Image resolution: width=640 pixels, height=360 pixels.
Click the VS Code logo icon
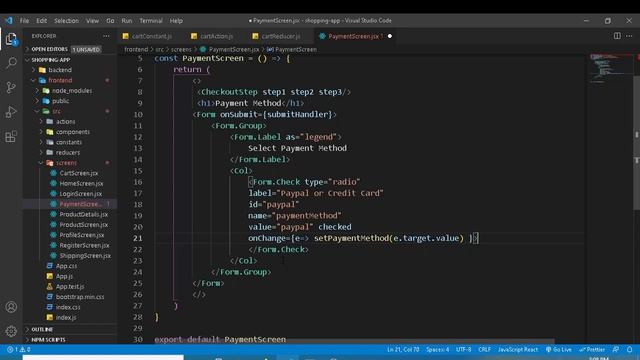(9, 20)
